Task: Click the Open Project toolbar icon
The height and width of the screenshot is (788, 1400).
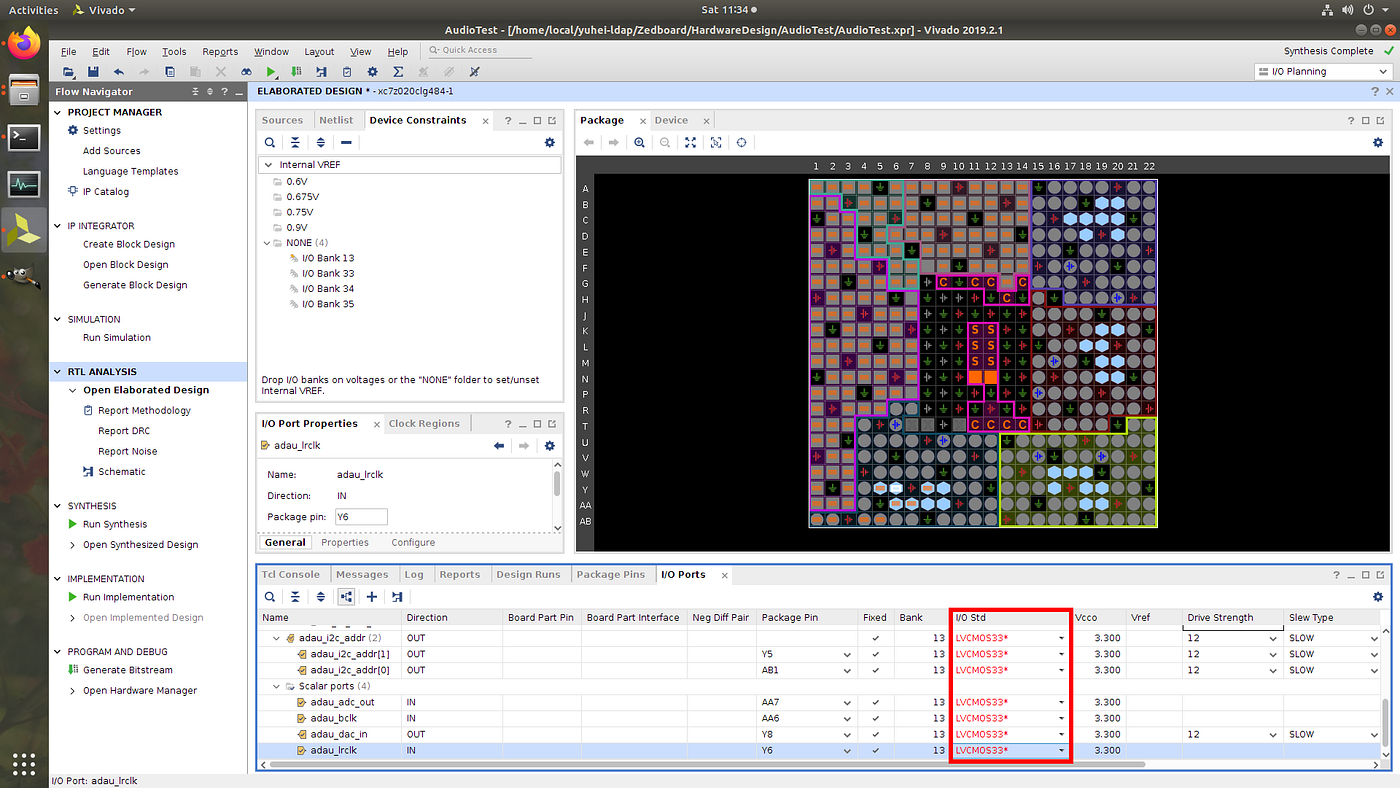Action: point(69,72)
